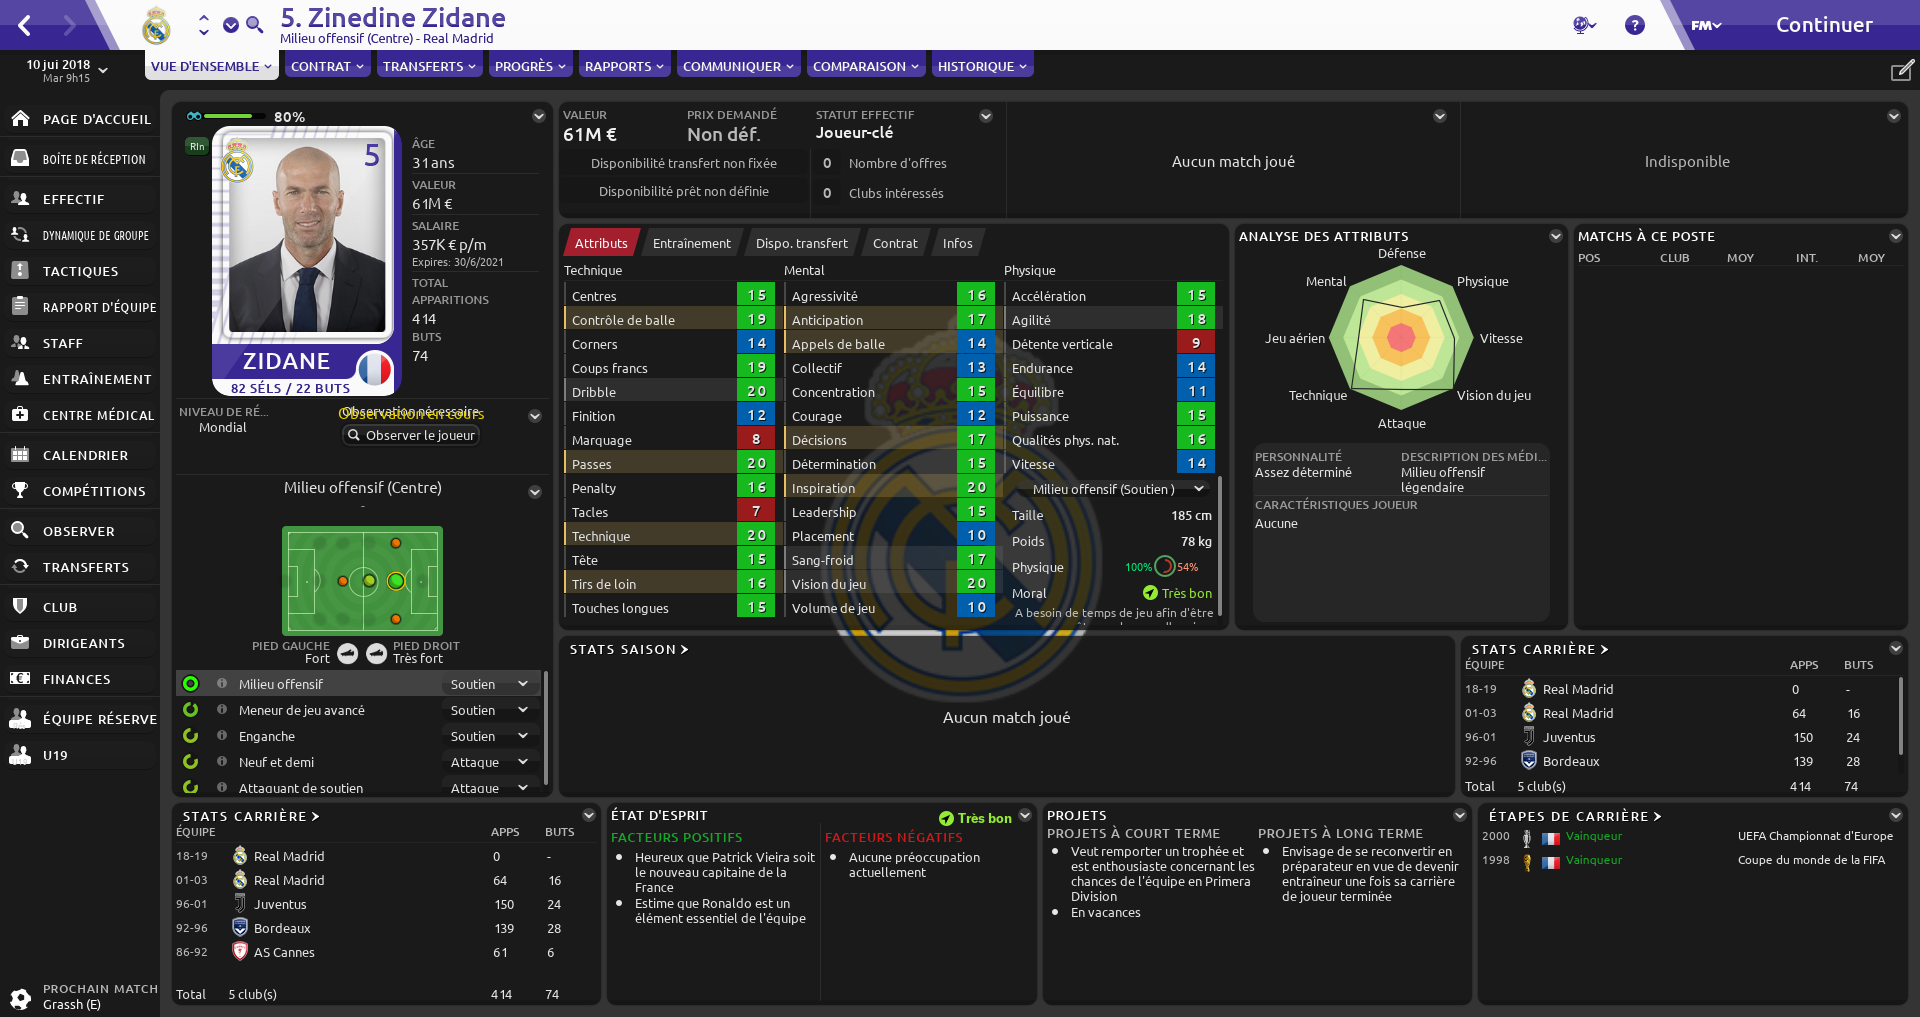
Task: Select the Attaquant de soutien role
Action: coord(191,787)
